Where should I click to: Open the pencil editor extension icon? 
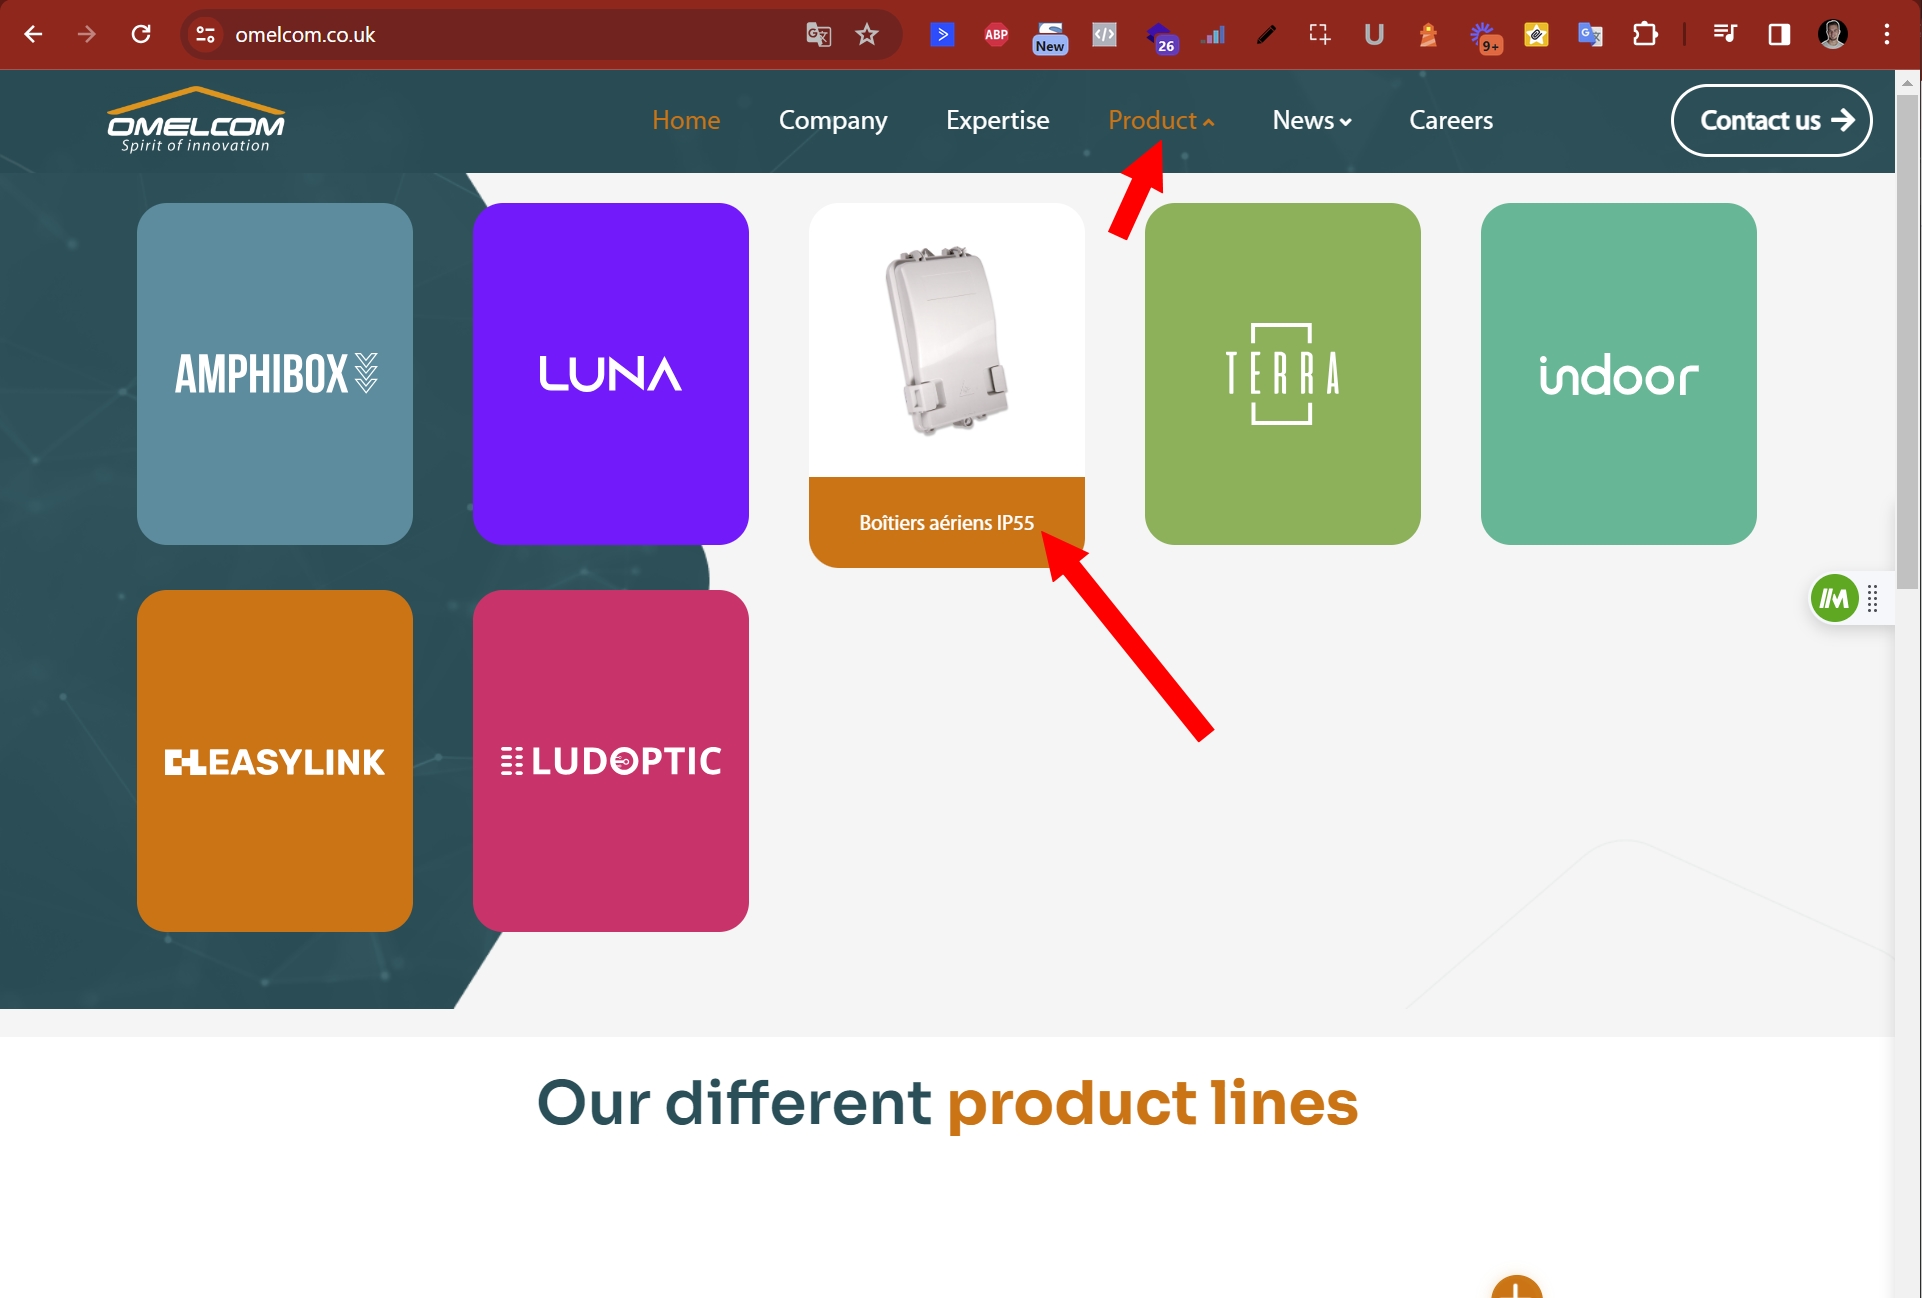[x=1266, y=35]
